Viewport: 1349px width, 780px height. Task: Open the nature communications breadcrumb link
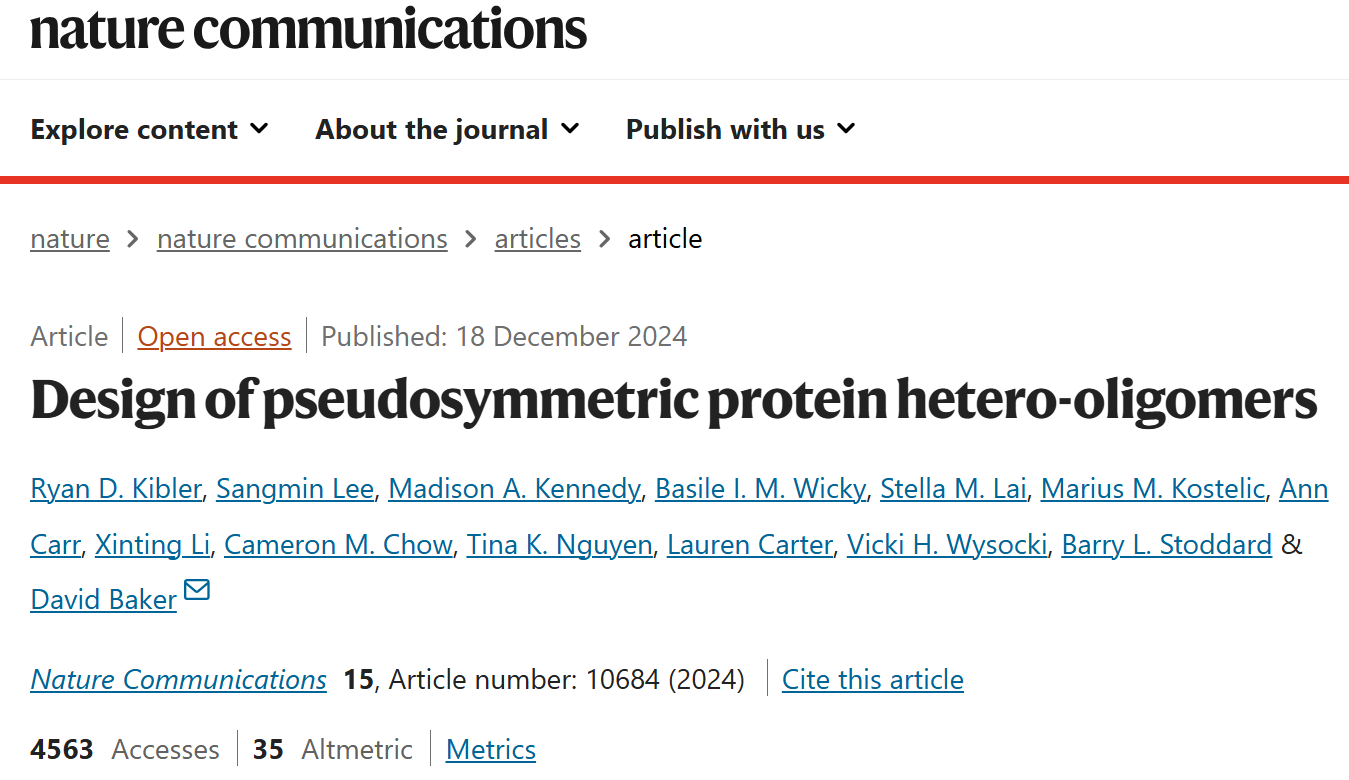(302, 239)
